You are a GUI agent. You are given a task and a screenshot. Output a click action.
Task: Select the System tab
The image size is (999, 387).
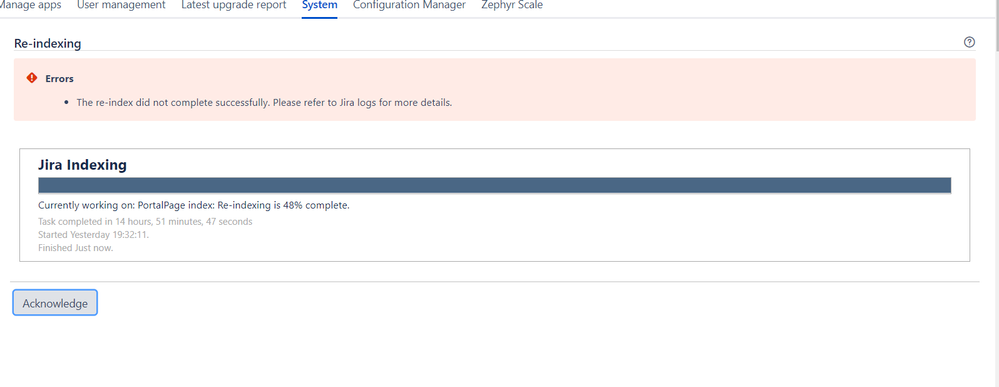coord(320,5)
